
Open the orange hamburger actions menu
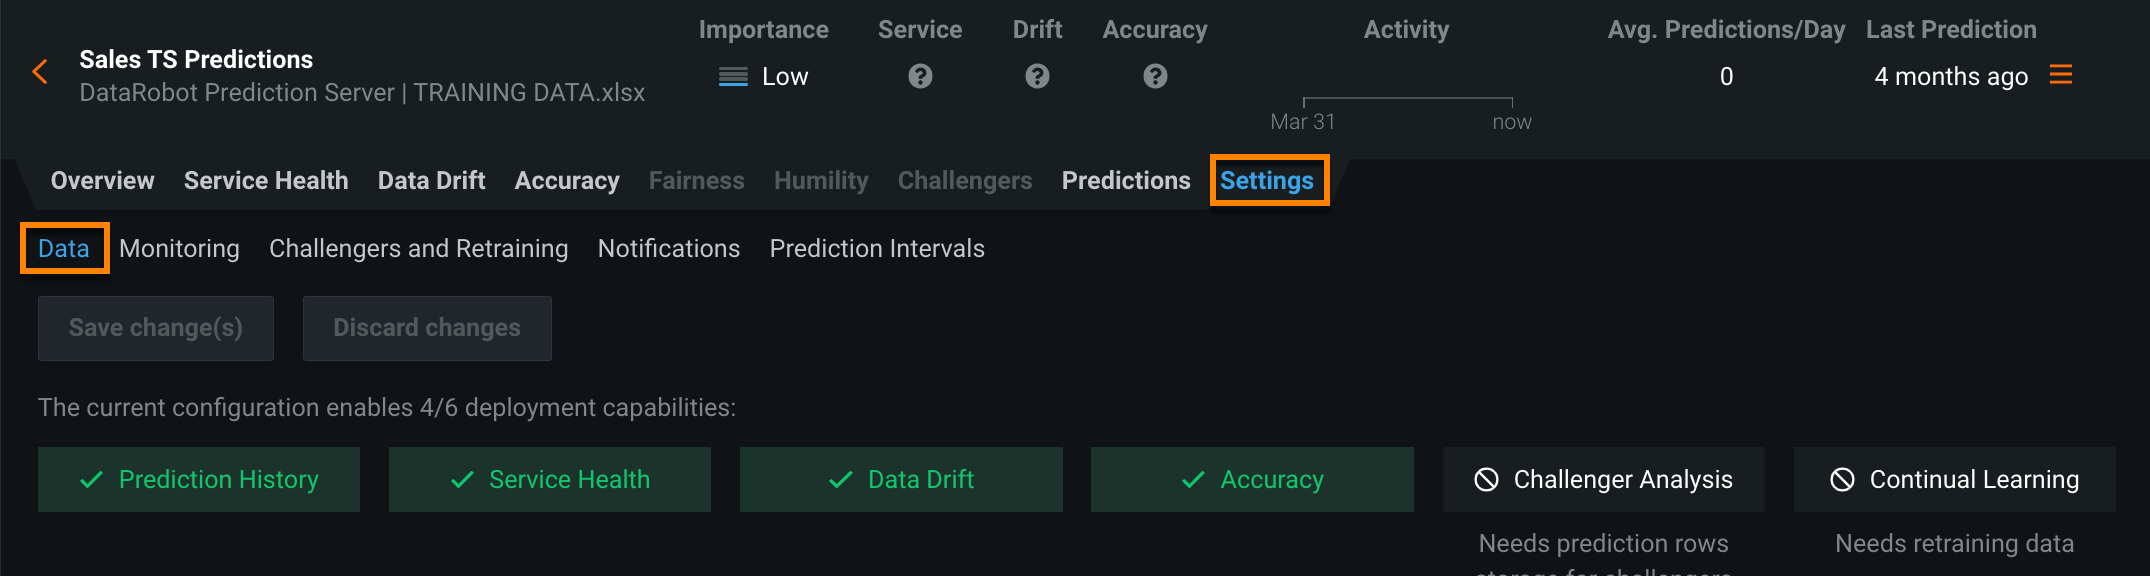click(2061, 75)
